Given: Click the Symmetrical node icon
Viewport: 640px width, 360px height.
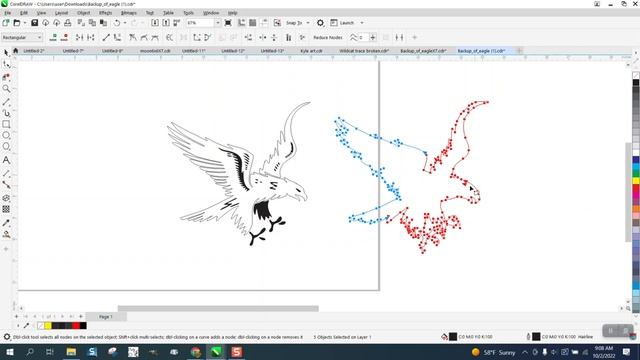Looking at the screenshot, I should click(155, 38).
